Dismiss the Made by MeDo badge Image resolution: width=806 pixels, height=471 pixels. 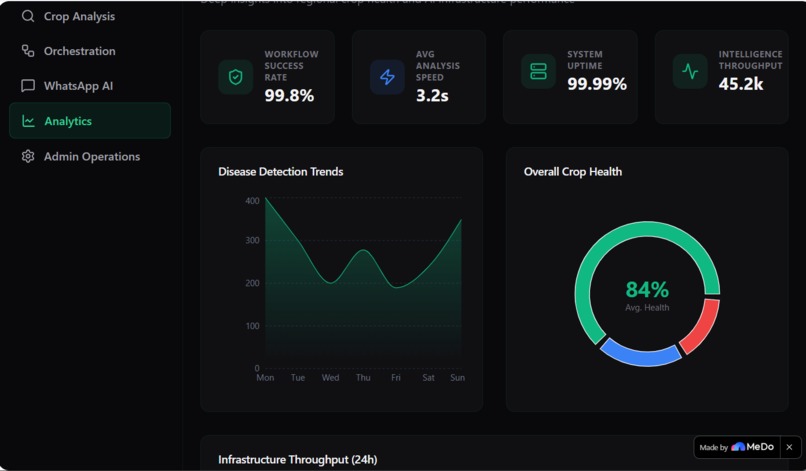click(x=790, y=447)
